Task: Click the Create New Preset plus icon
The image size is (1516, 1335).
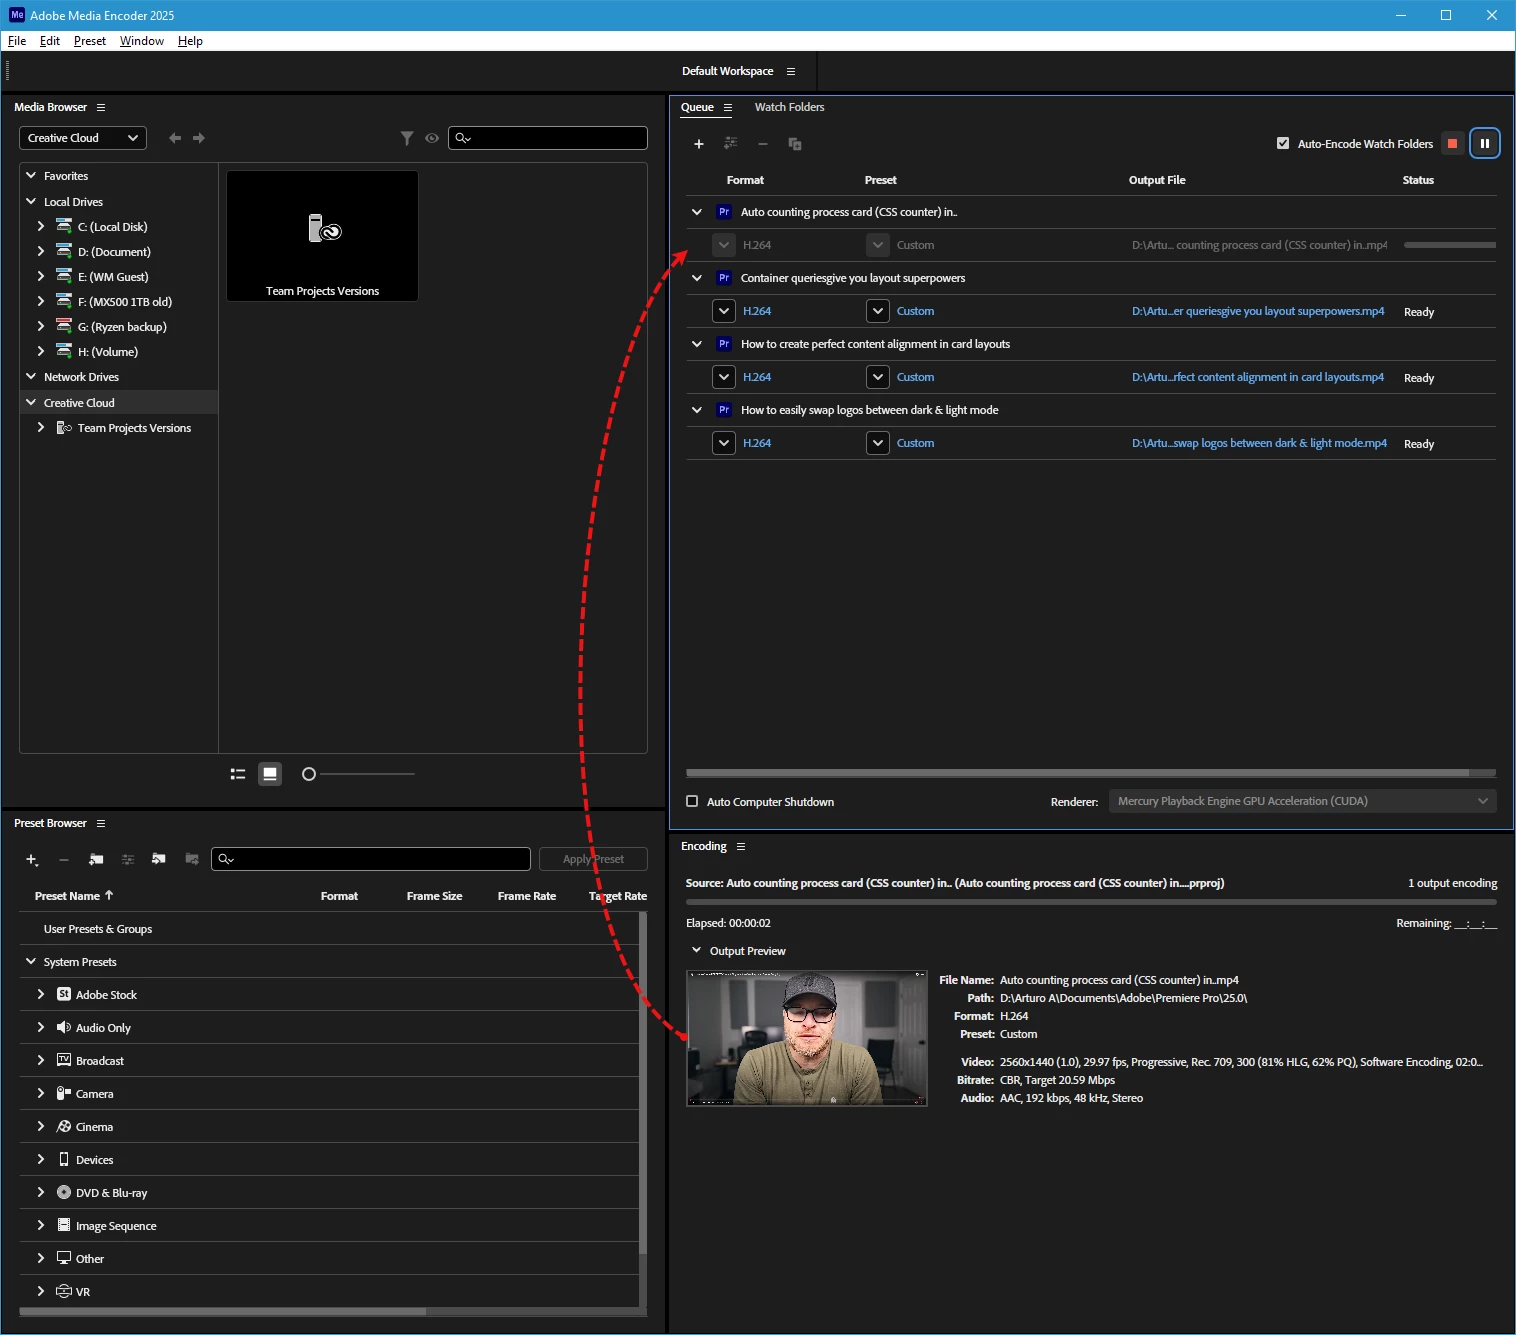Action: [x=32, y=860]
